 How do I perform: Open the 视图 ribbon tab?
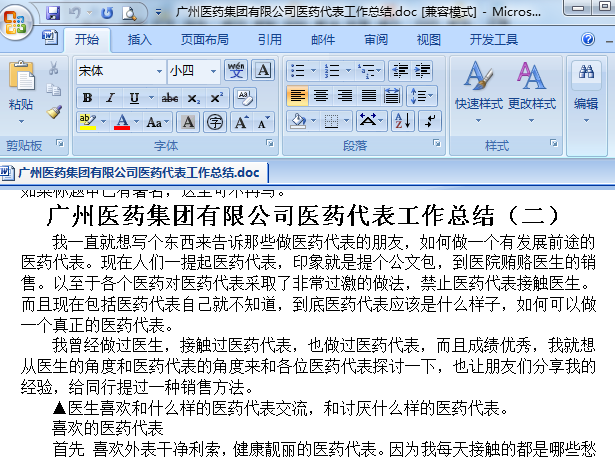(x=429, y=40)
